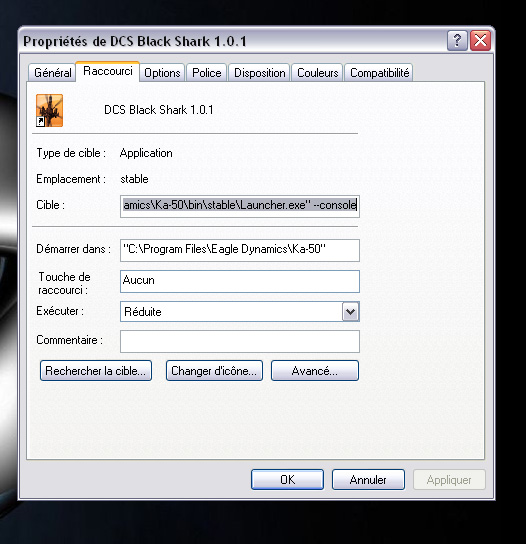Cancel with the Annuler button
The height and width of the screenshot is (544, 526).
368,480
